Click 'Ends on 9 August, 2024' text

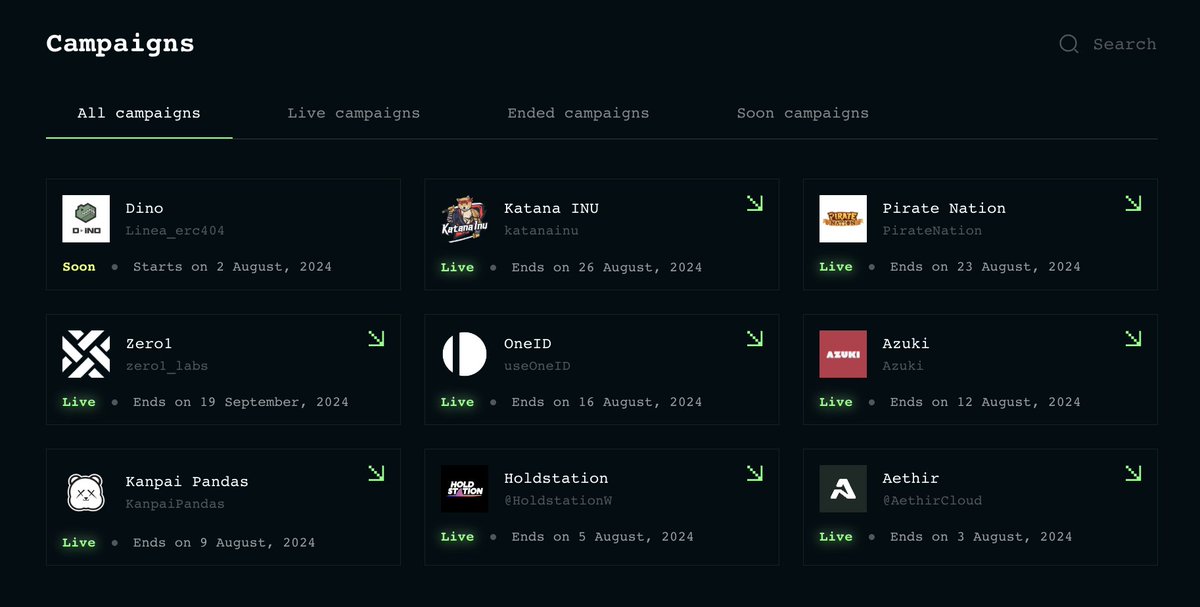pos(224,543)
